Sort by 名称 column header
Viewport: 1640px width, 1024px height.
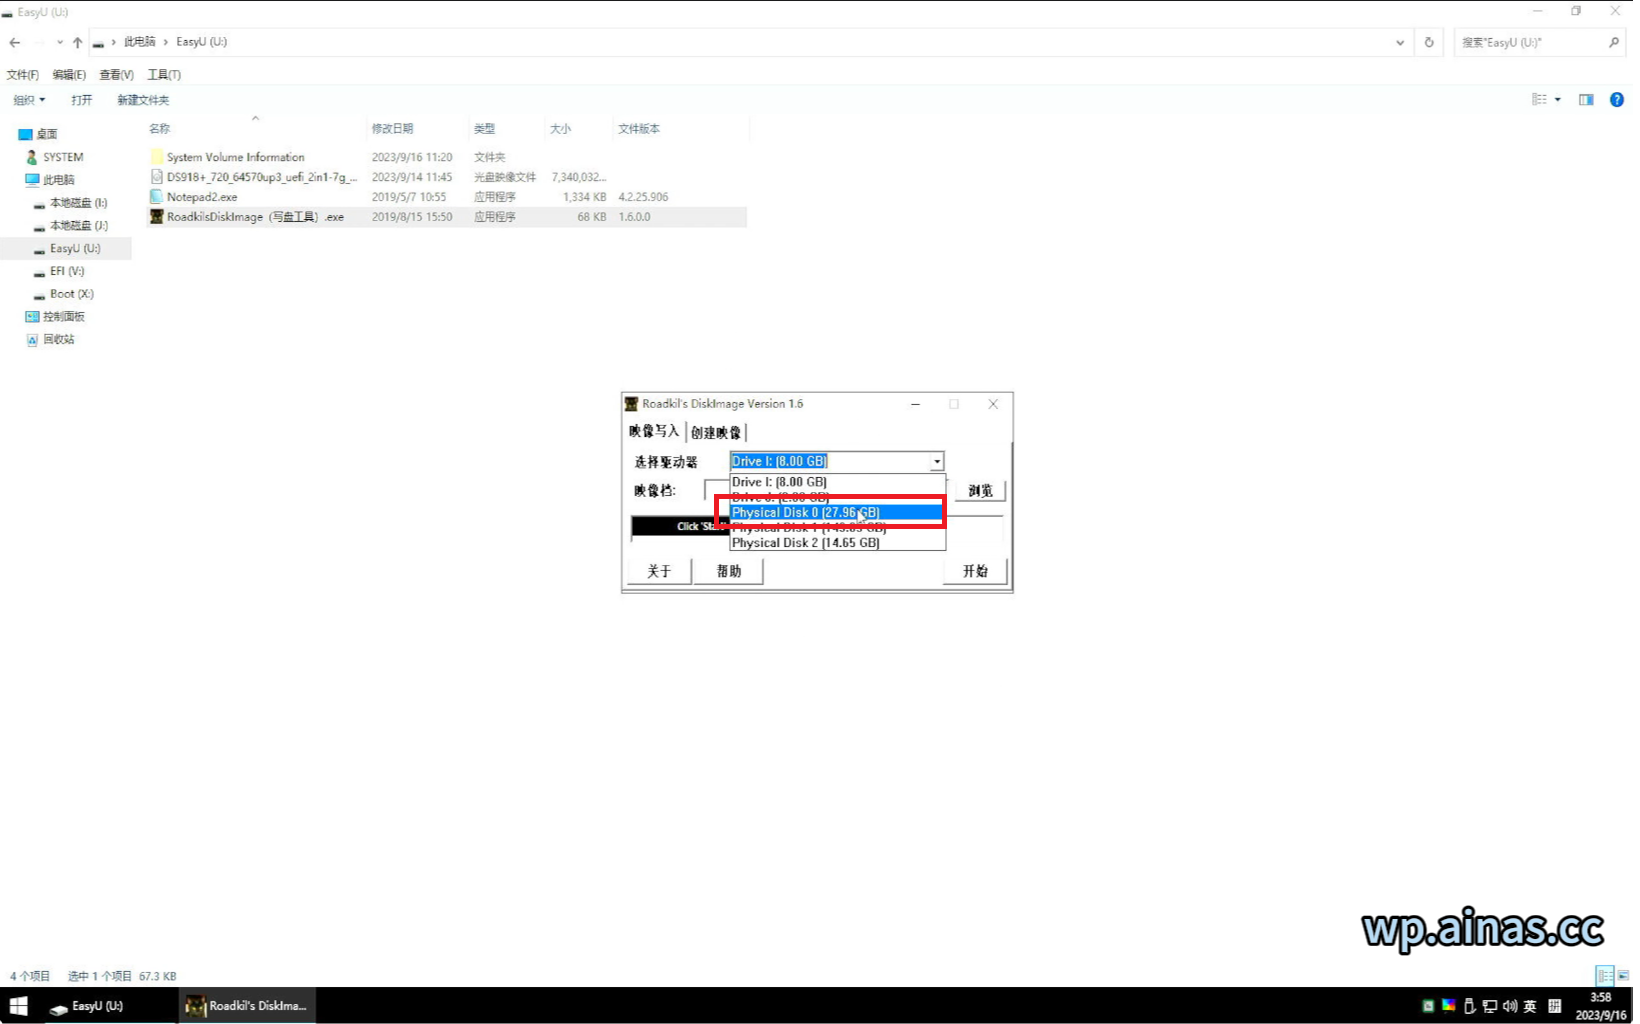coord(256,129)
